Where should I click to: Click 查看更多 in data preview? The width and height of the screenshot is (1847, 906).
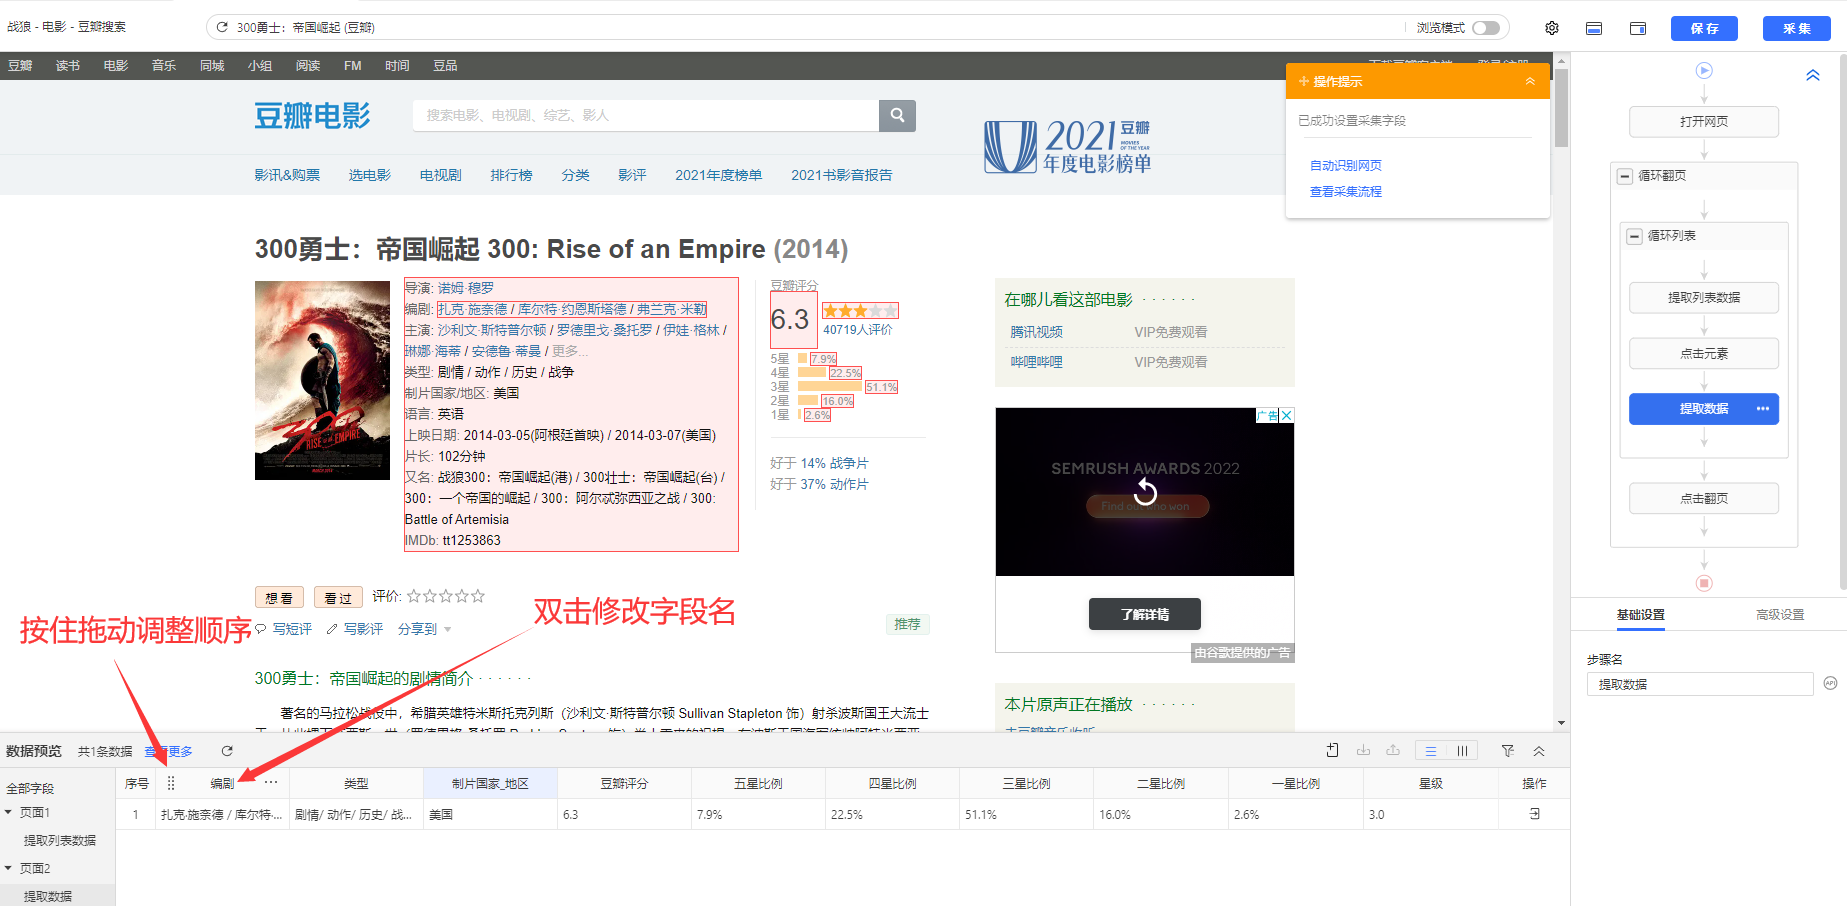point(168,752)
